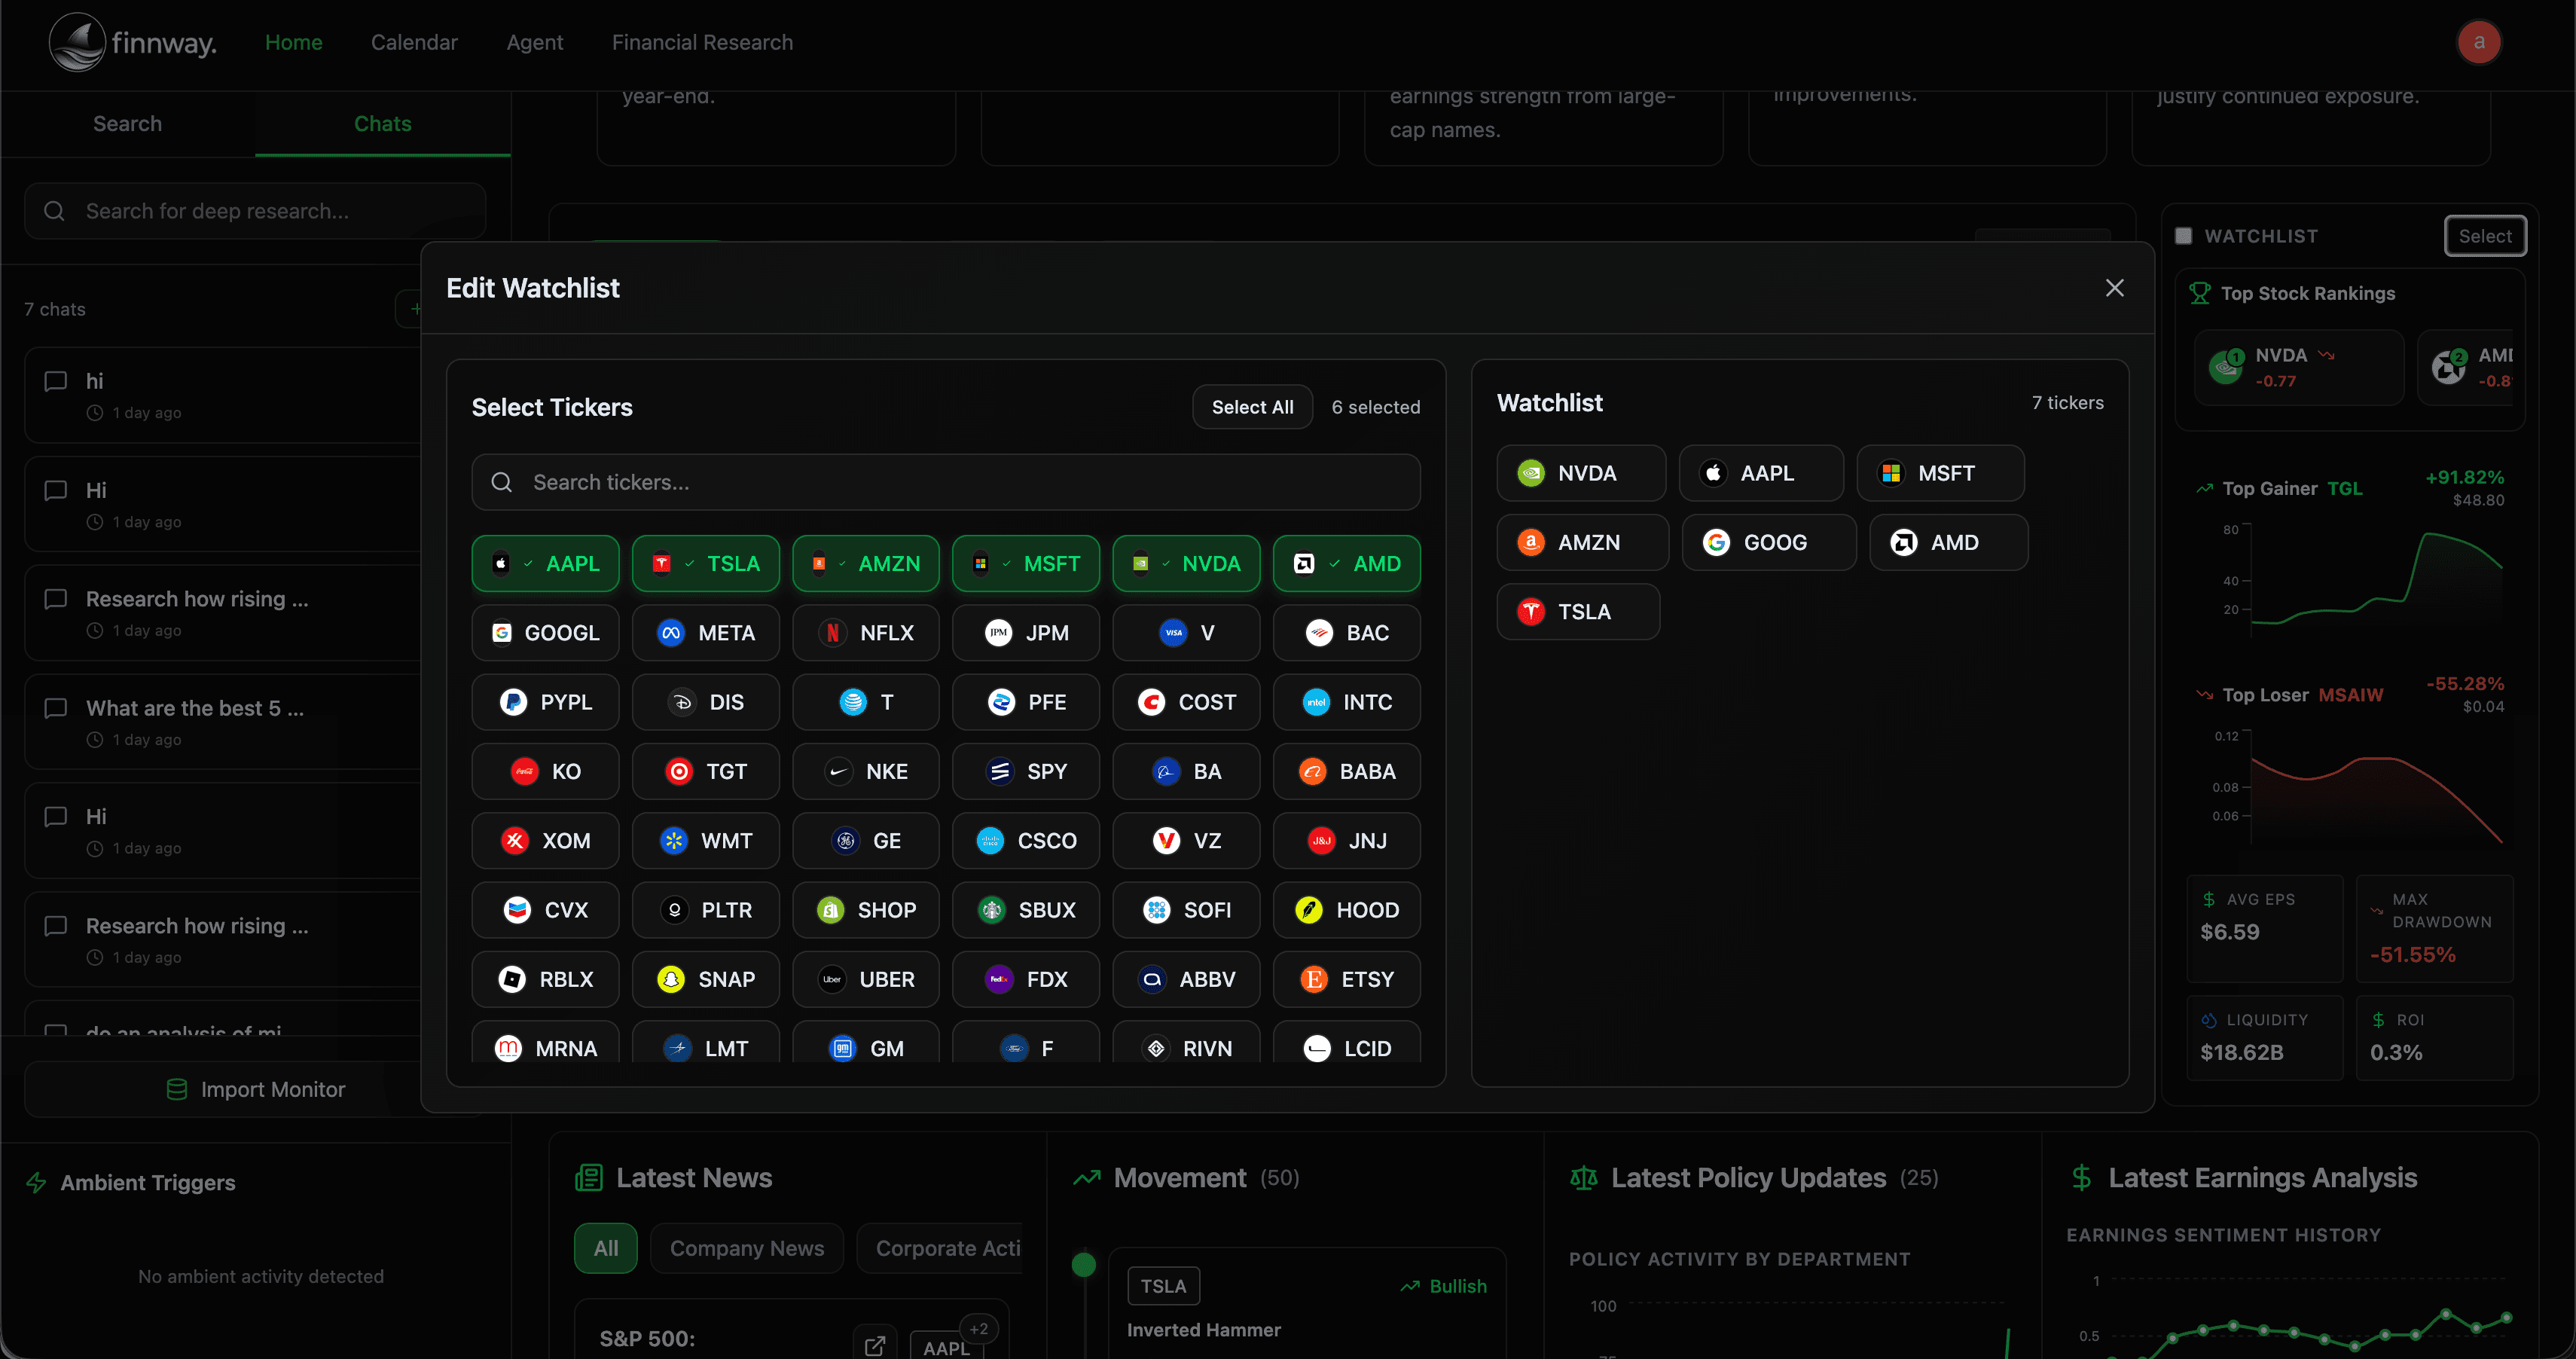Toggle the TSLA ticker selection off
Viewport: 2576px width, 1359px height.
tap(706, 564)
